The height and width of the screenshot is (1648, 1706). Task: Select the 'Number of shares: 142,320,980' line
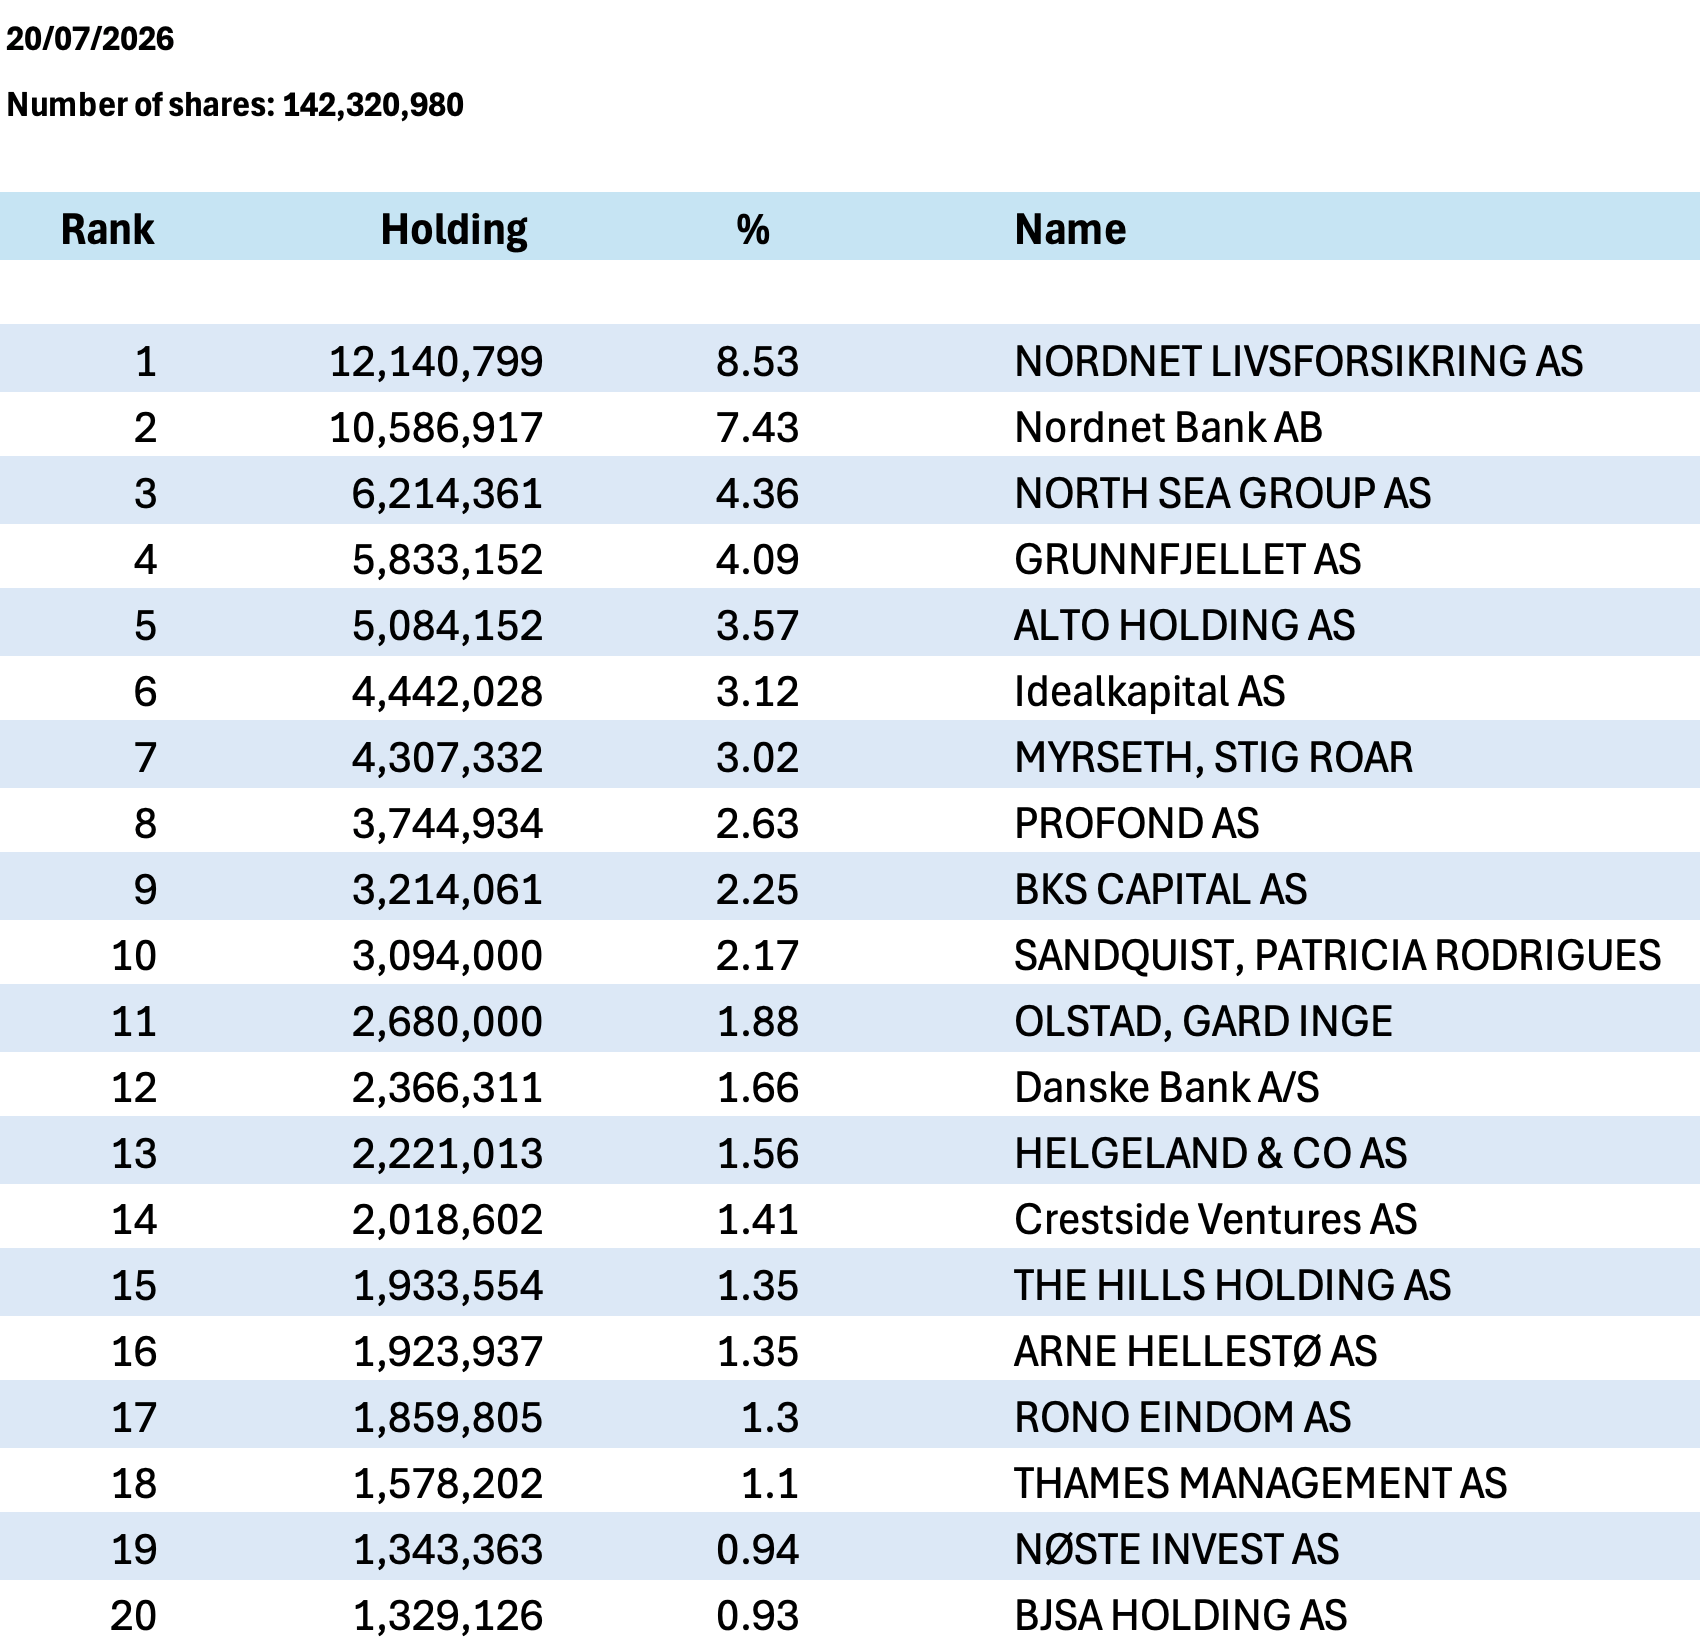[x=235, y=105]
